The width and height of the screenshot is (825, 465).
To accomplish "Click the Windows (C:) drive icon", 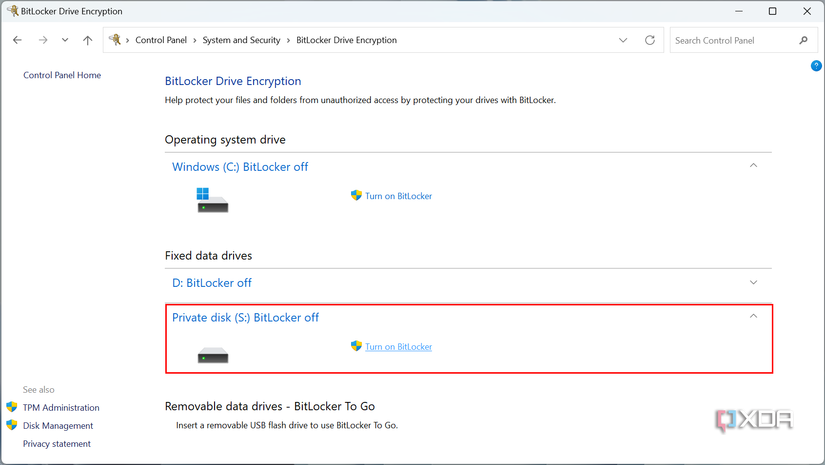I will pos(212,200).
